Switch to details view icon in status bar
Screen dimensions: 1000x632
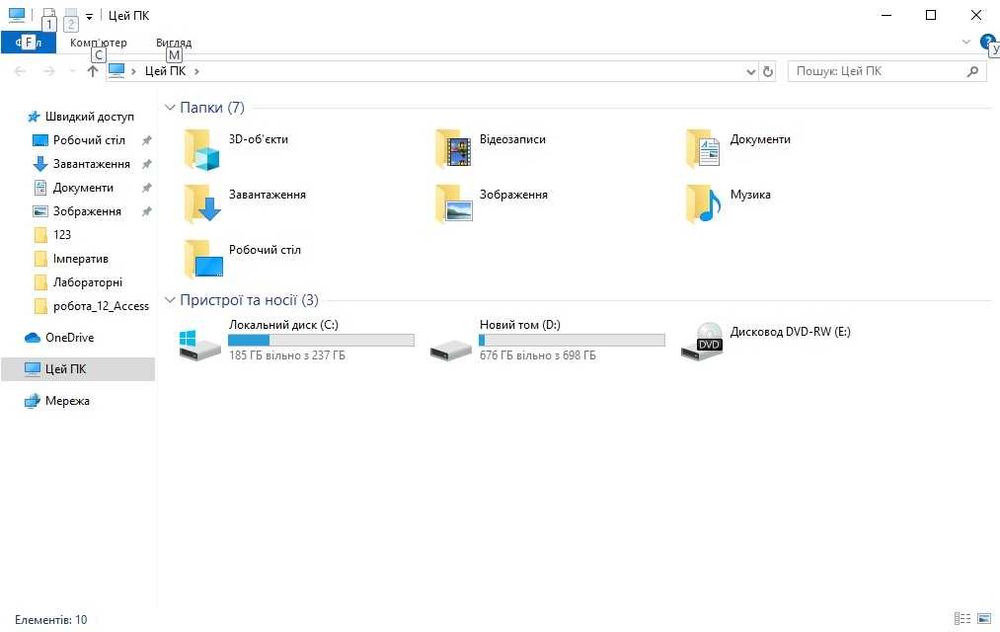click(x=962, y=619)
